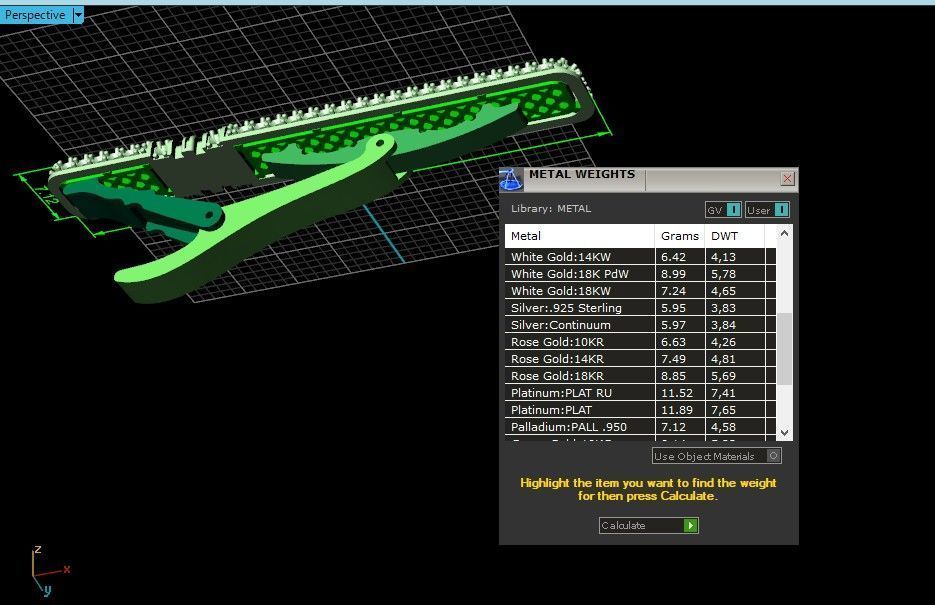Click scrollbar up arrow in metal list
935x605 pixels.
tap(785, 234)
